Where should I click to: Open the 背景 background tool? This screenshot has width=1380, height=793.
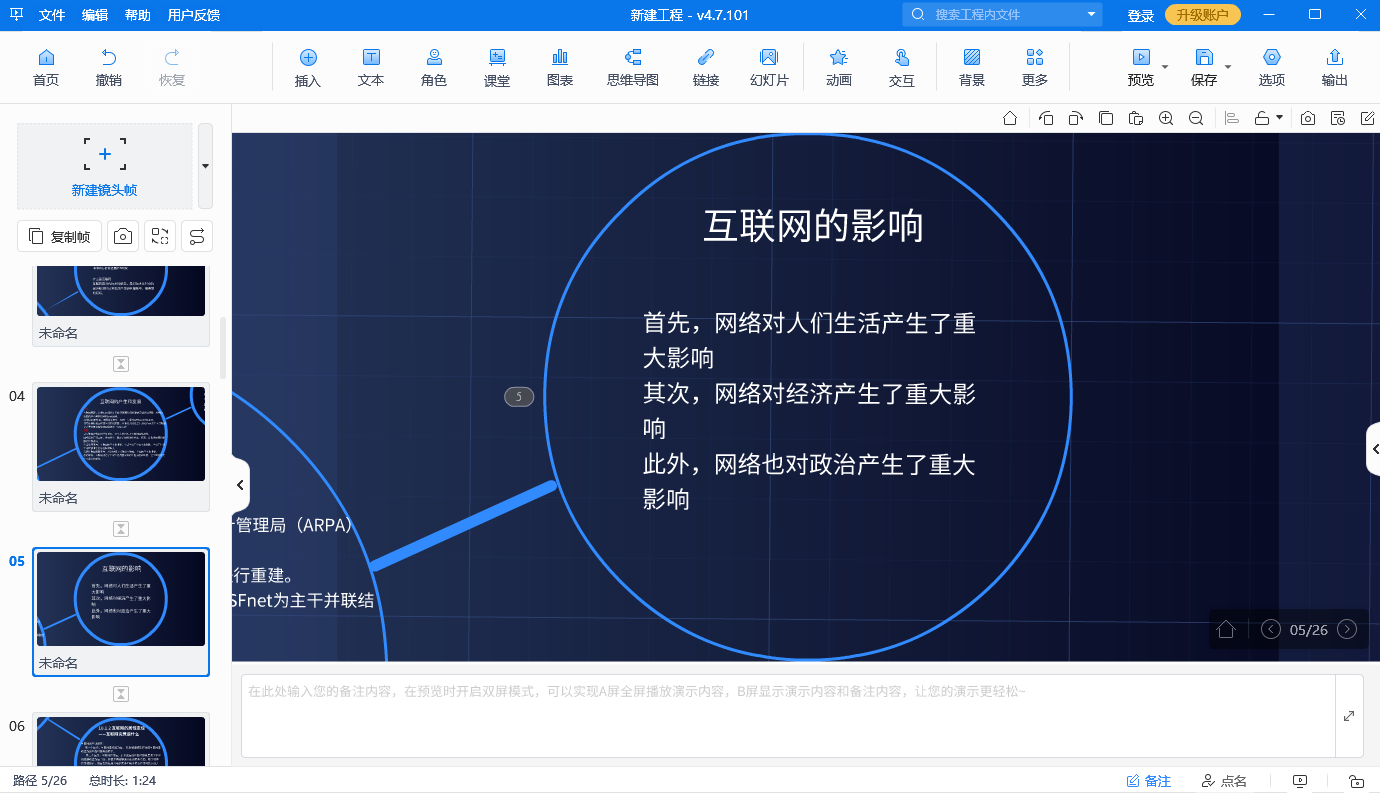tap(972, 68)
